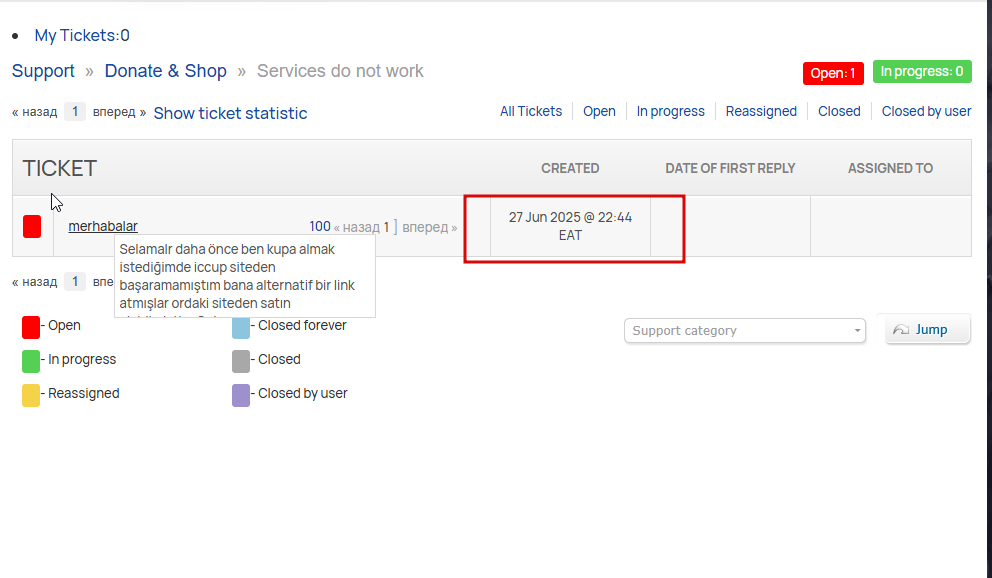The height and width of the screenshot is (578, 992).
Task: Go to Support breadcrumb
Action: tap(43, 71)
